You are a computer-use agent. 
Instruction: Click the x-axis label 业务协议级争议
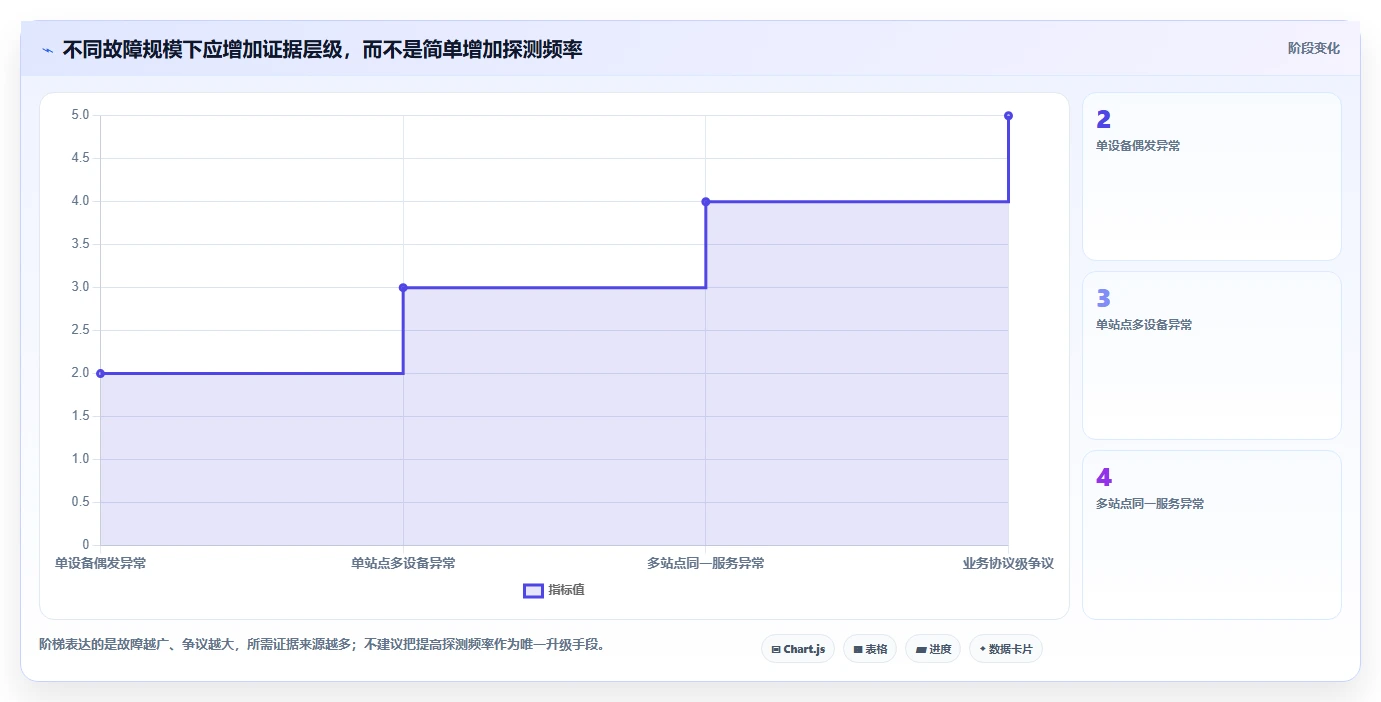(1008, 563)
